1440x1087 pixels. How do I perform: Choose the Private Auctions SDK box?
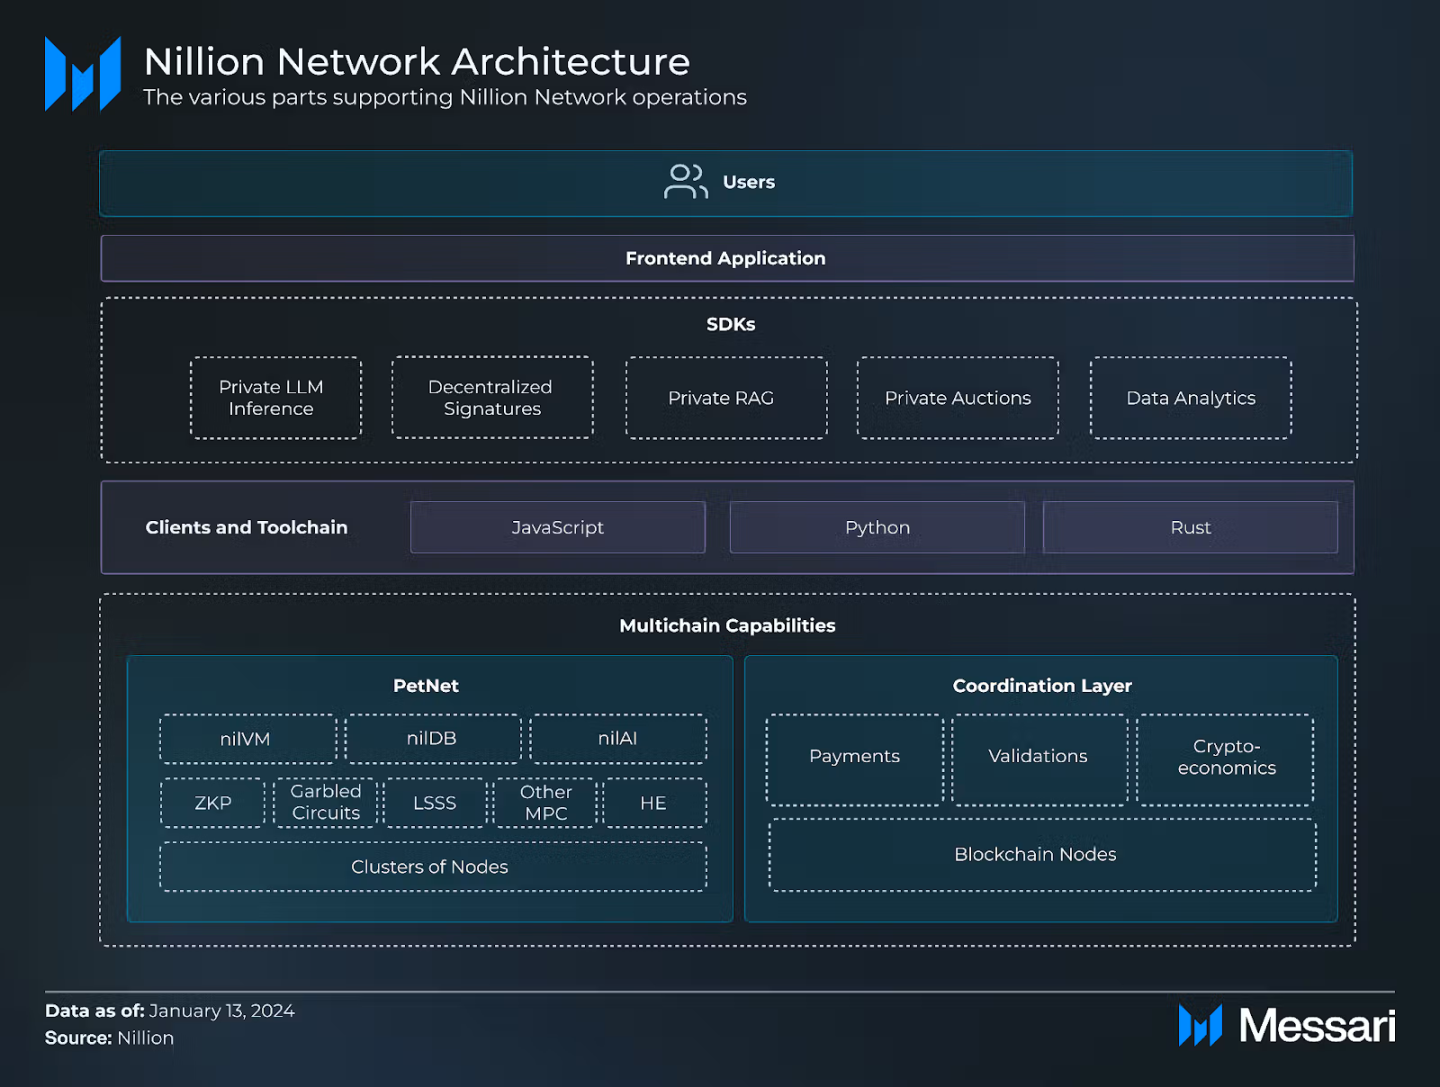pos(957,398)
